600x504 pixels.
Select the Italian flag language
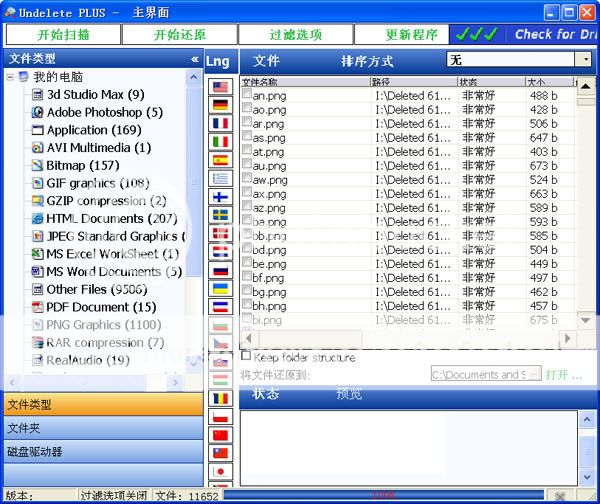pos(220,142)
